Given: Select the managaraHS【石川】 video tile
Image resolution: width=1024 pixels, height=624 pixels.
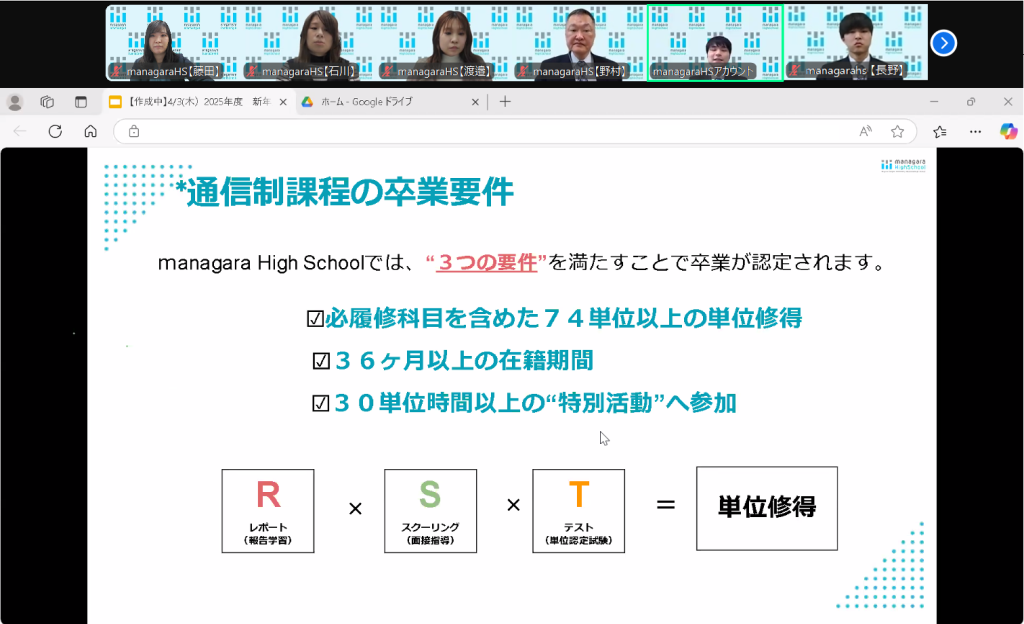Looking at the screenshot, I should click(x=308, y=42).
